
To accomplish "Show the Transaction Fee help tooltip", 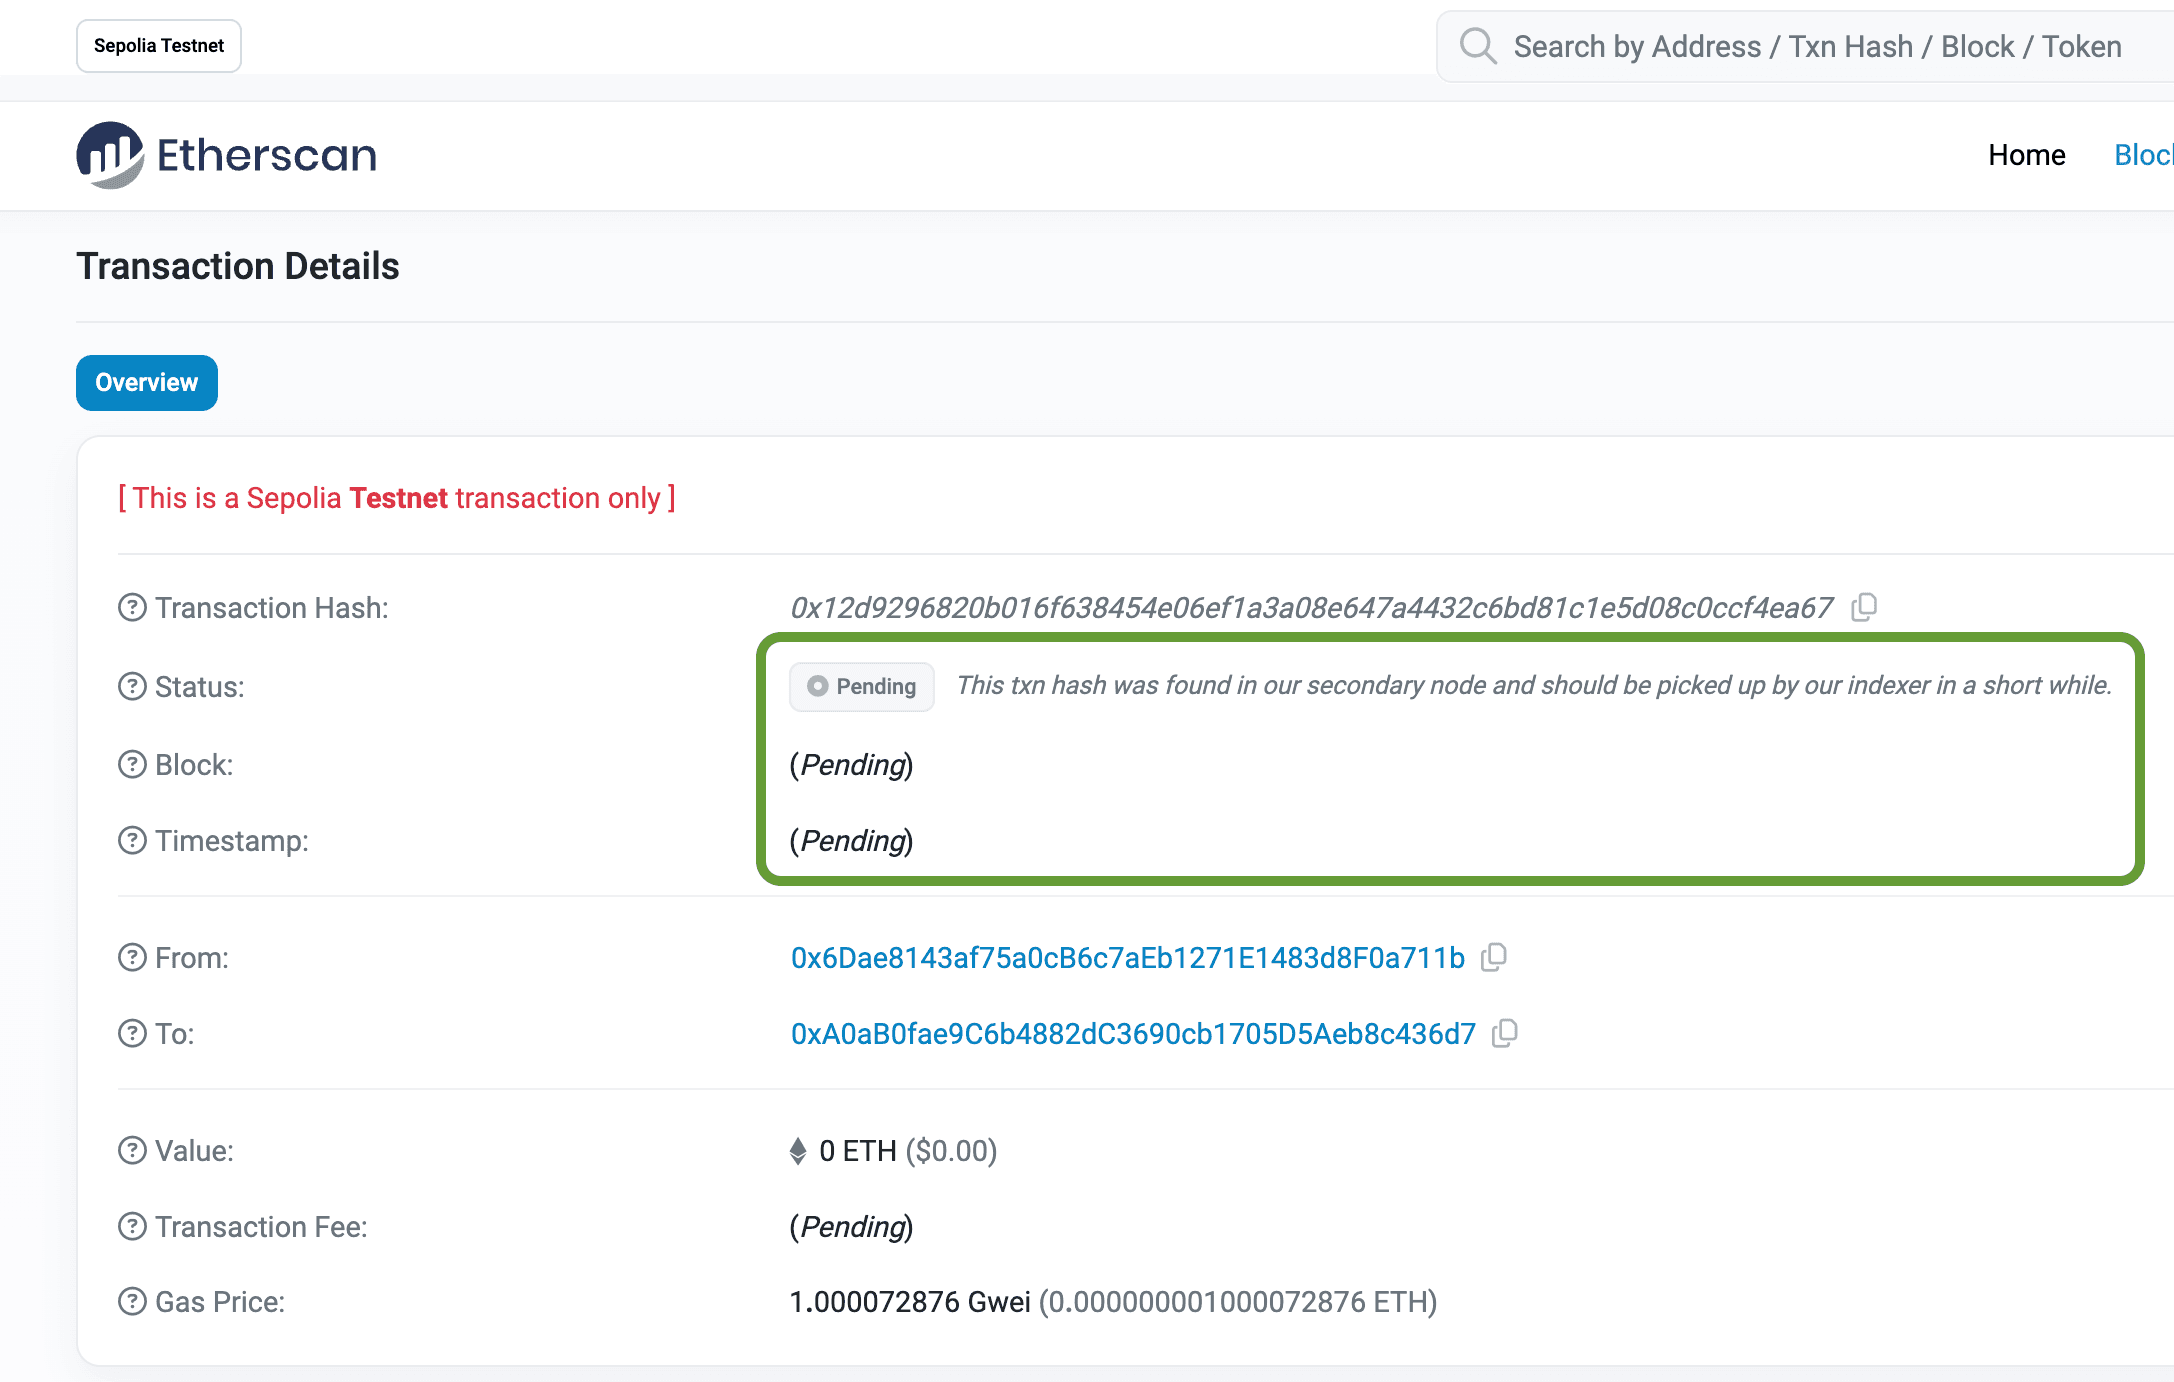I will click(131, 1226).
